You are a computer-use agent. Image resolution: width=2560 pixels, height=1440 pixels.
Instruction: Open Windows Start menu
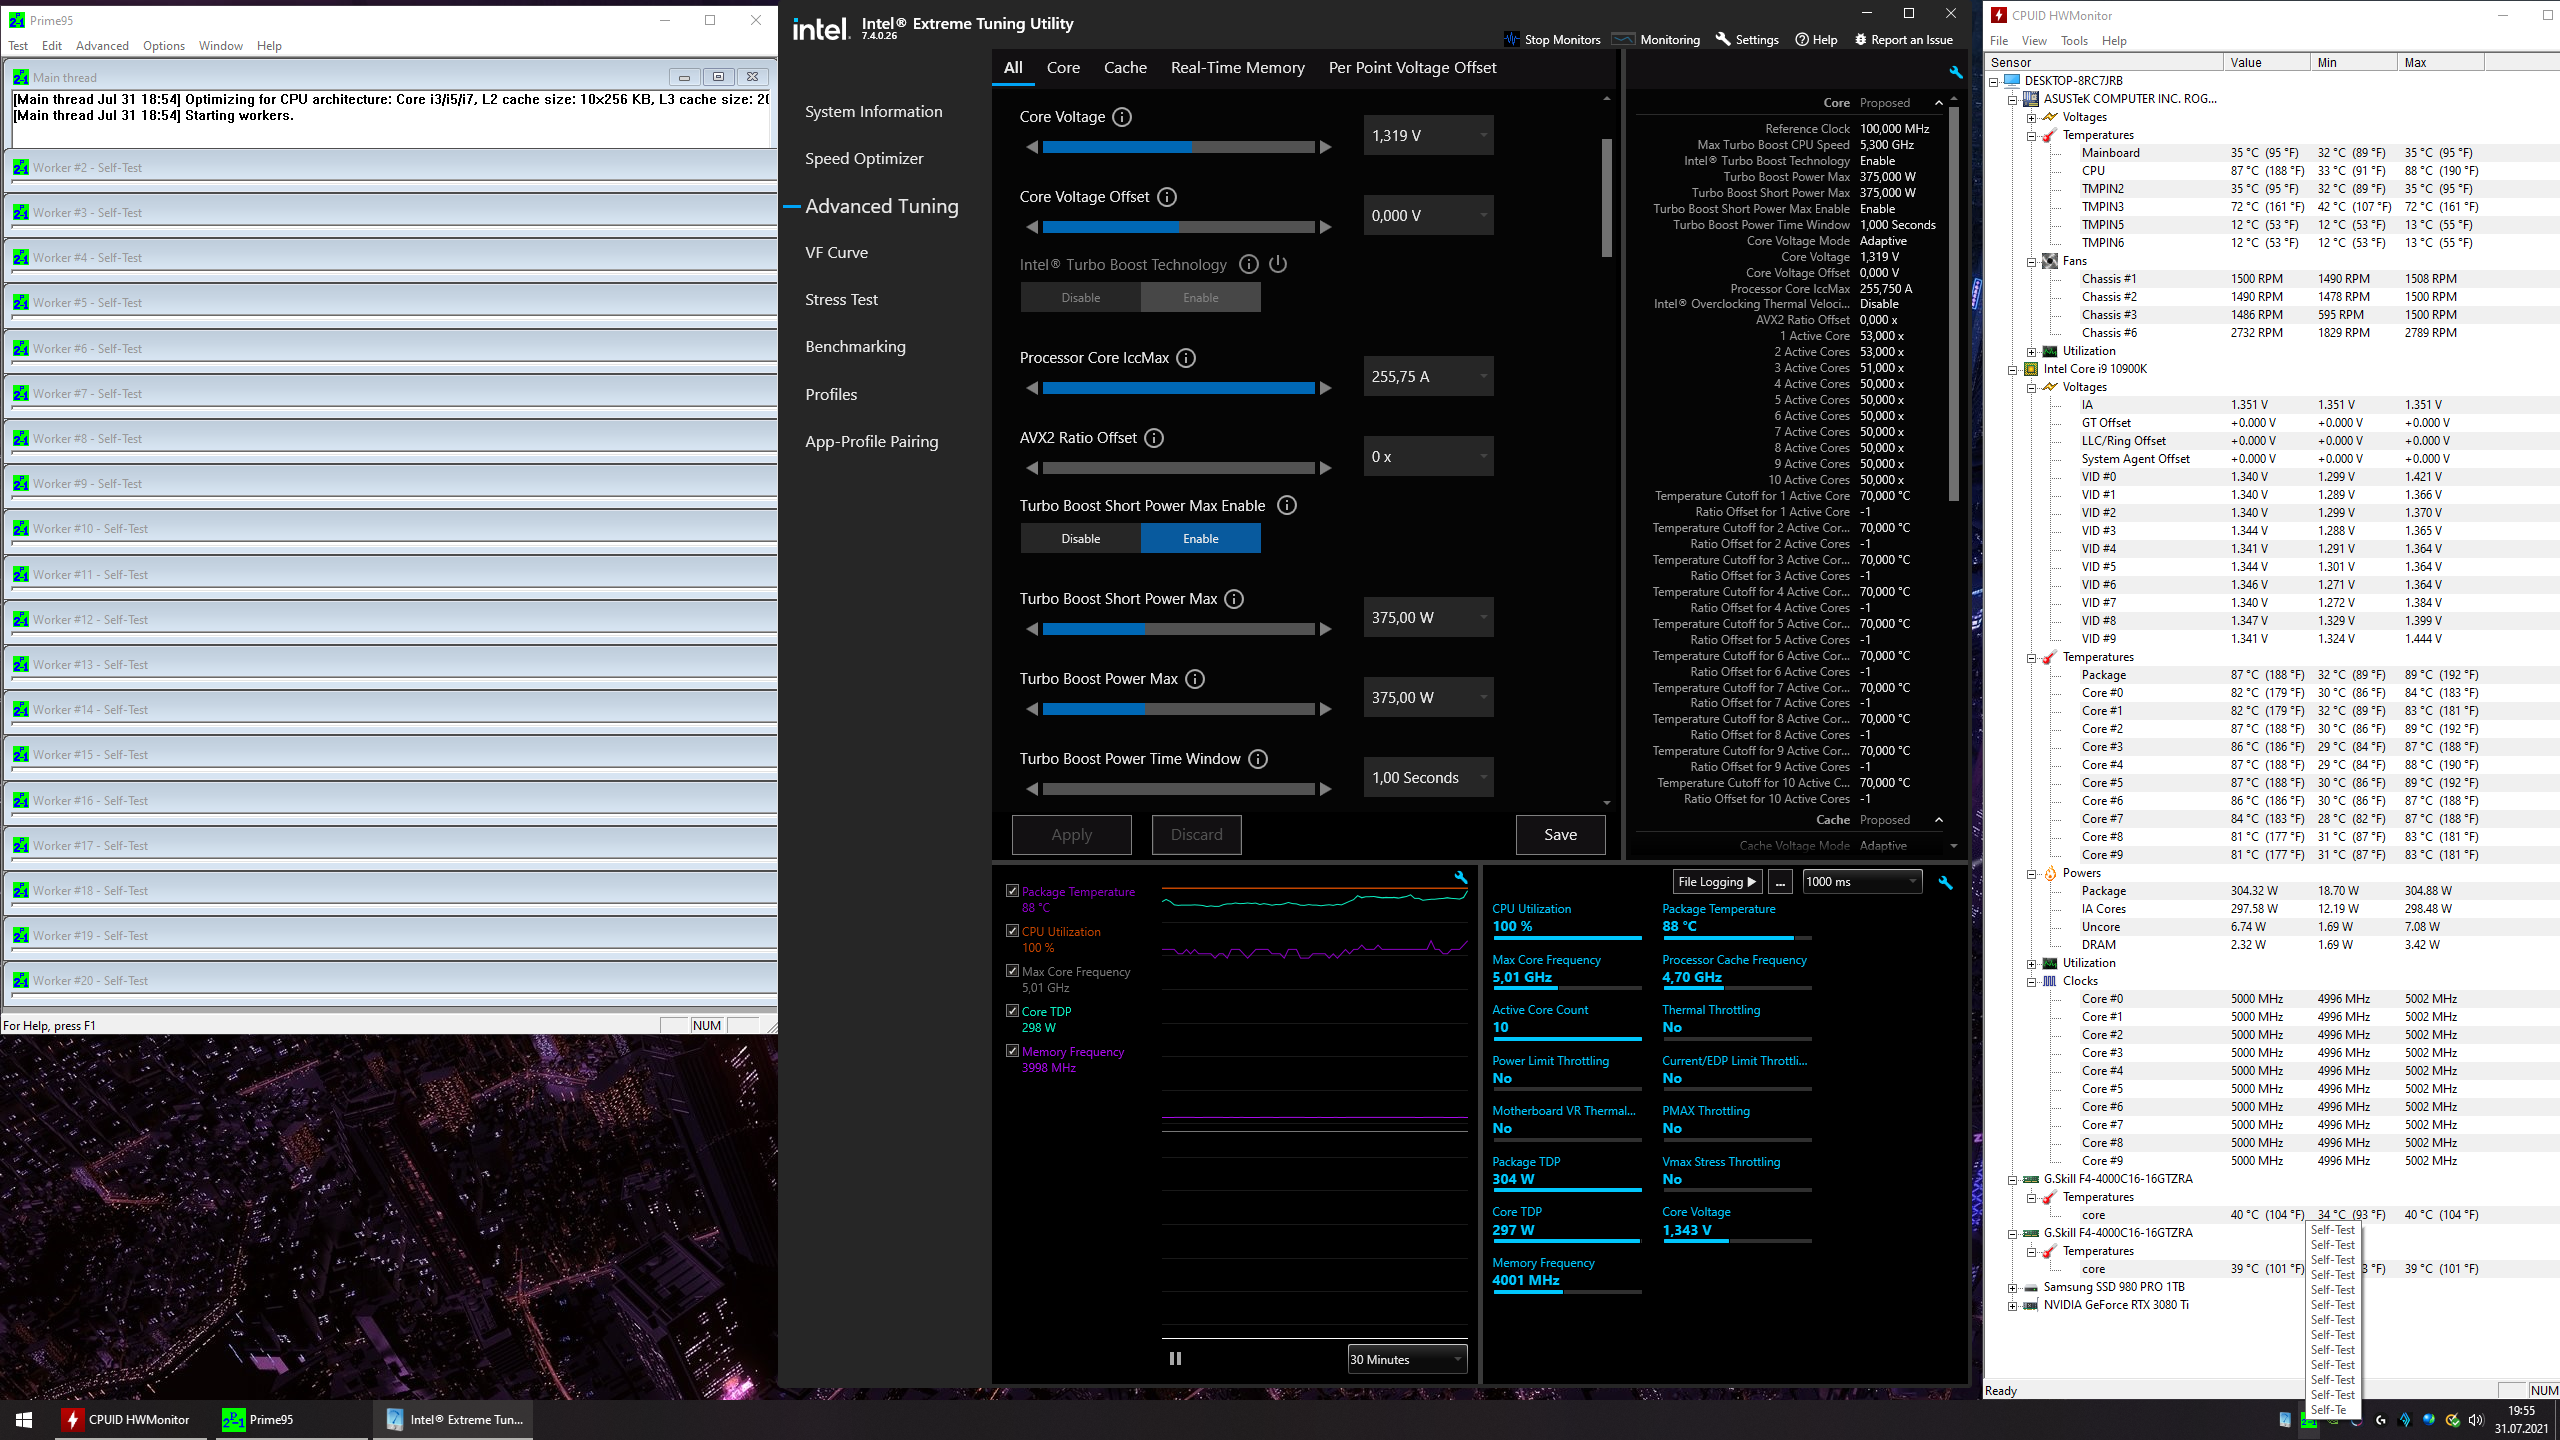point(24,1419)
